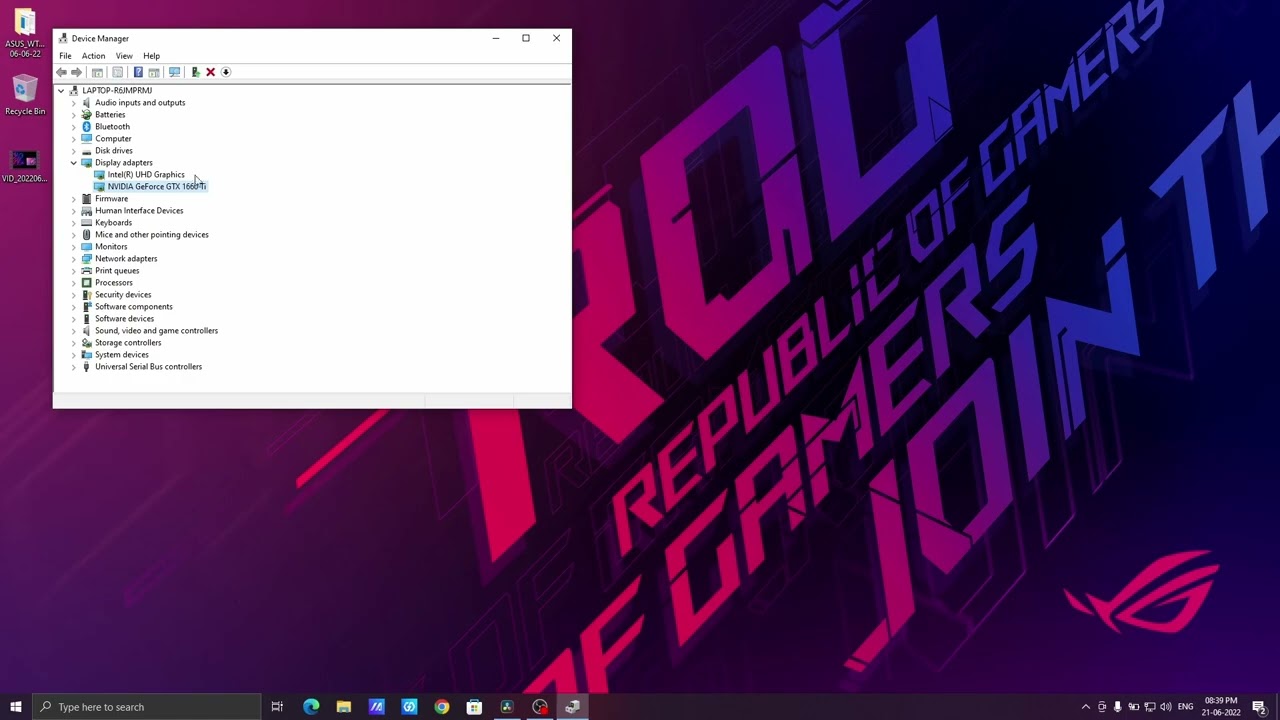The height and width of the screenshot is (720, 1280).
Task: Expand Human Interface Devices category arrow
Action: pyautogui.click(x=73, y=211)
